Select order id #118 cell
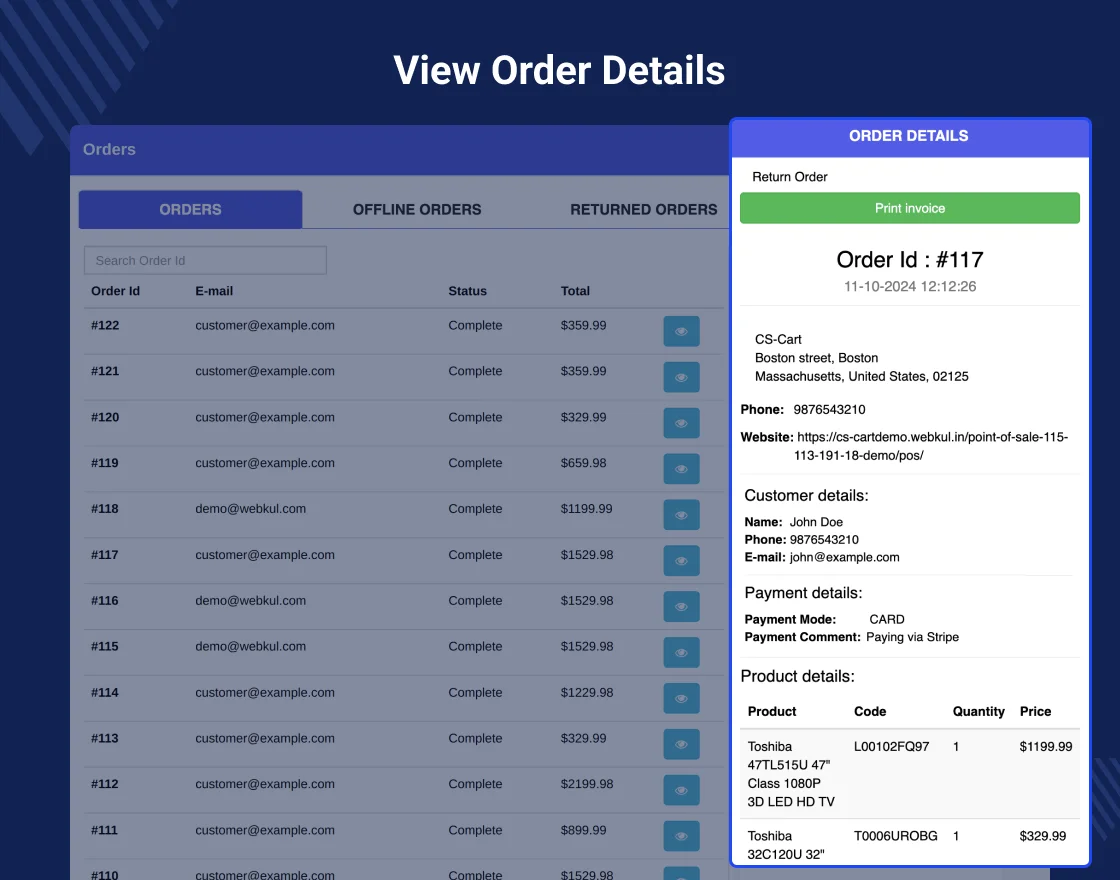 pyautogui.click(x=105, y=509)
